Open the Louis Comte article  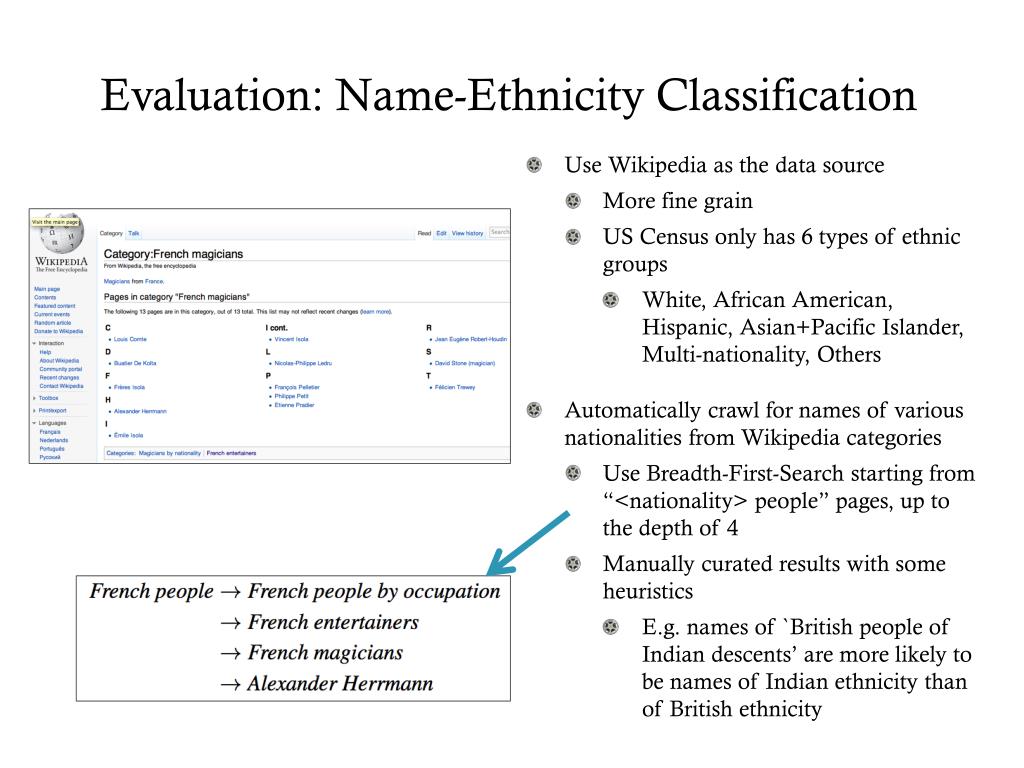coord(130,339)
